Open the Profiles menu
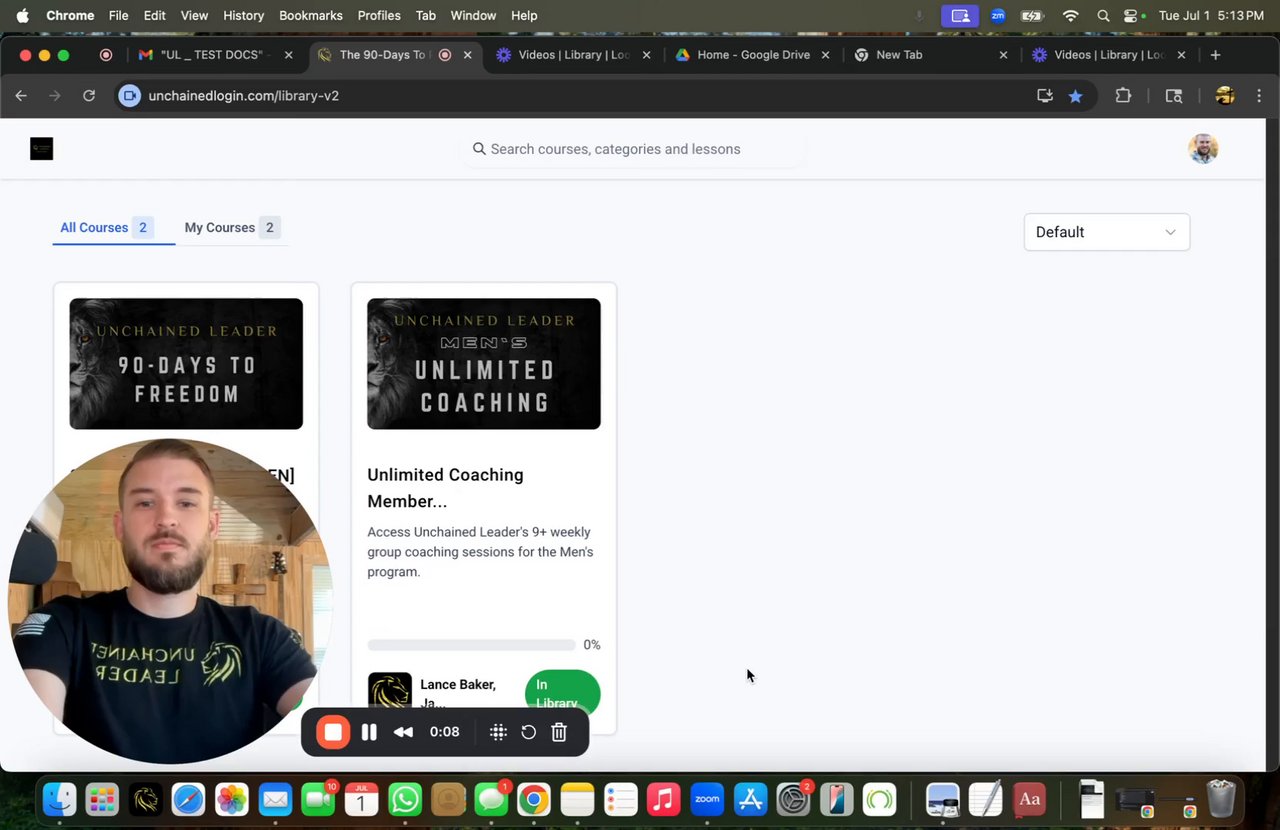1280x830 pixels. coord(379,15)
